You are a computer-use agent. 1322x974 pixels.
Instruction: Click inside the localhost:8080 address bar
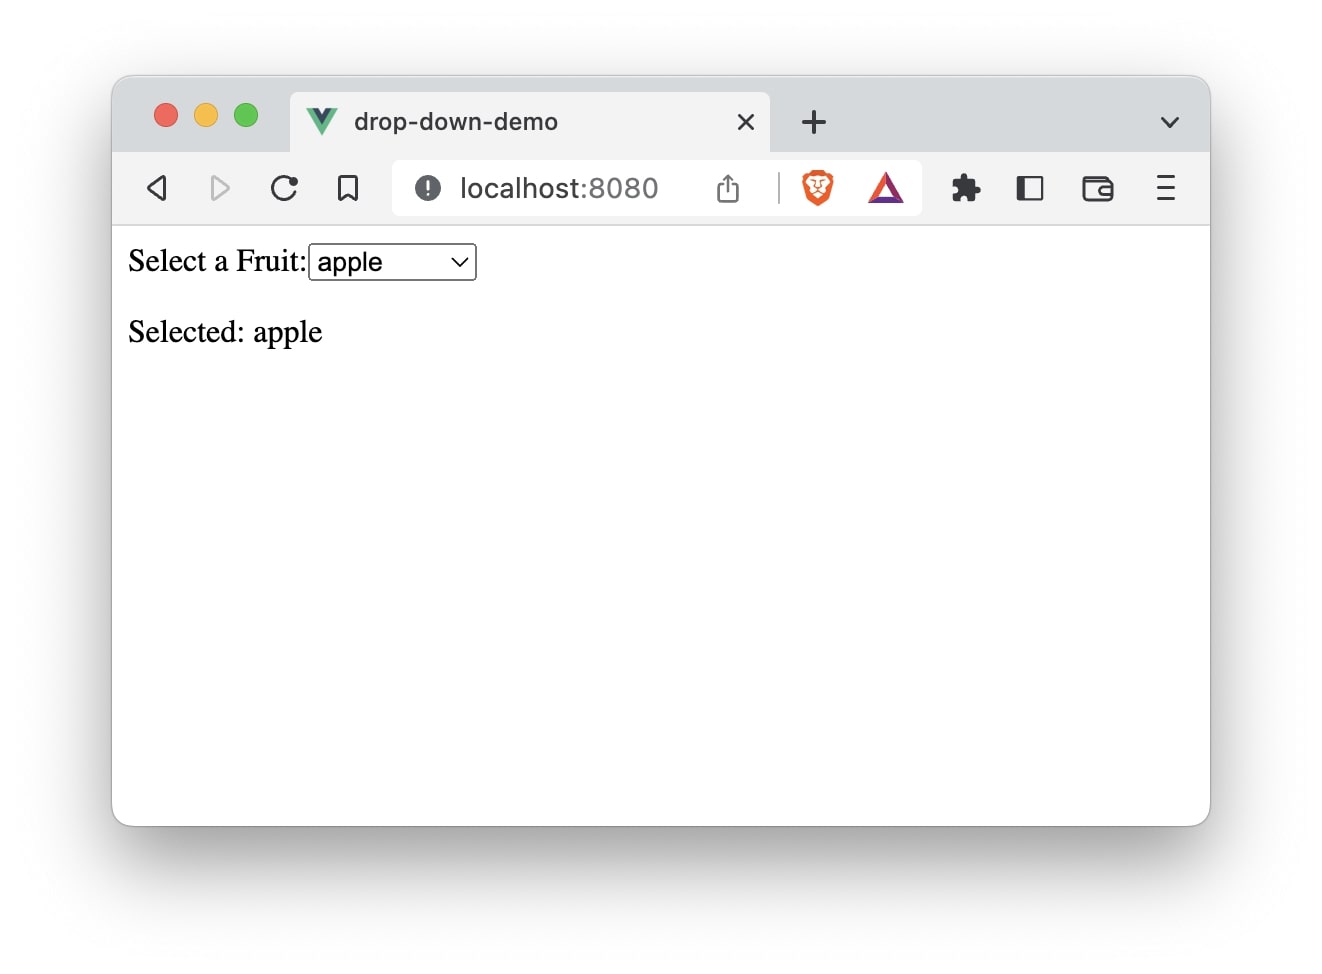558,188
